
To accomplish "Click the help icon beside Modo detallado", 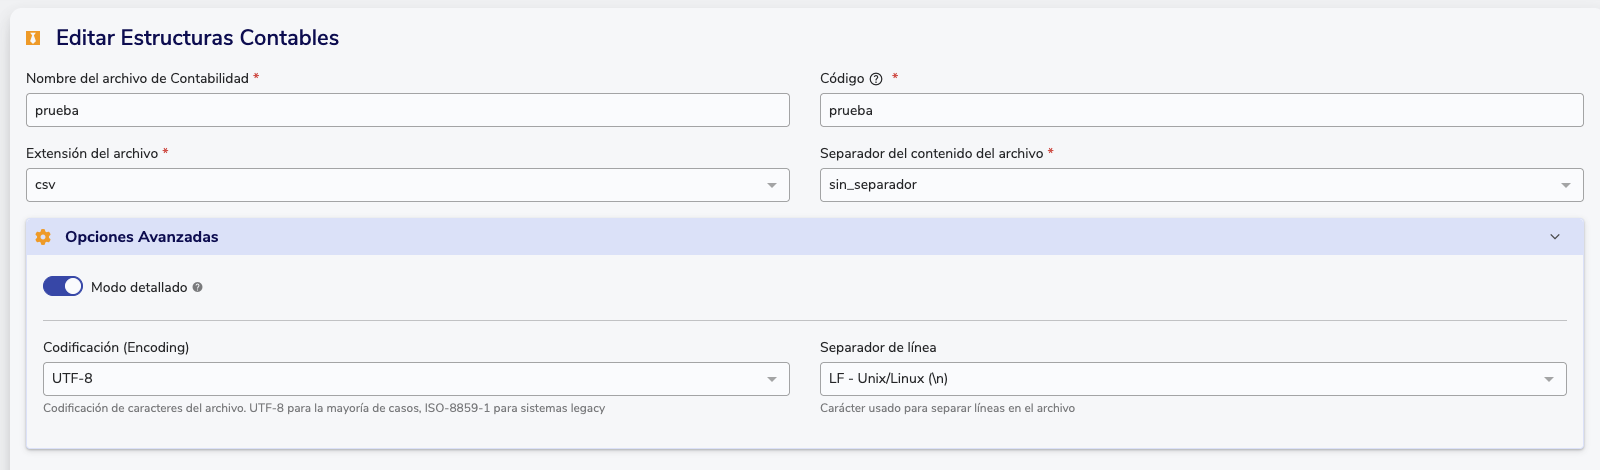I will coord(198,287).
